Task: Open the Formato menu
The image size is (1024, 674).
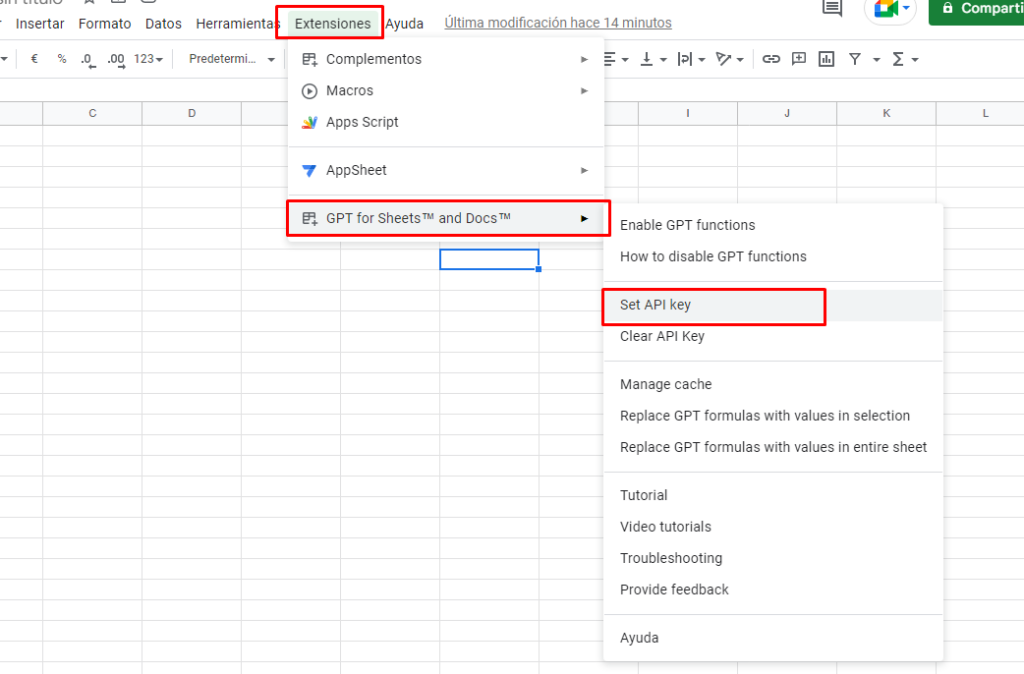Action: 104,24
